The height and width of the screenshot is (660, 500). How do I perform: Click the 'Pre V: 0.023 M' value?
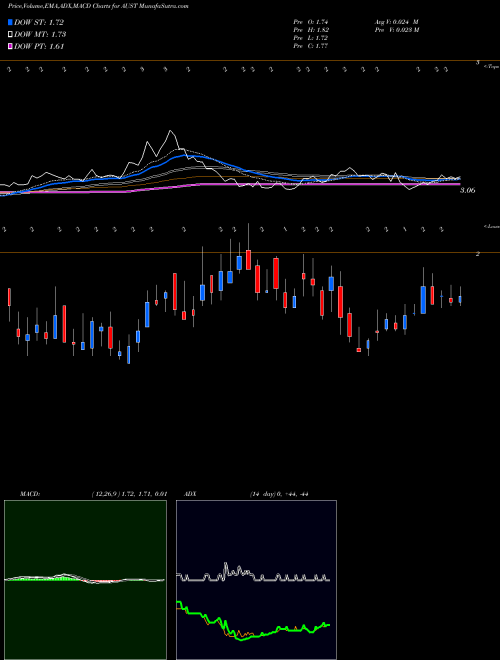coord(396,30)
